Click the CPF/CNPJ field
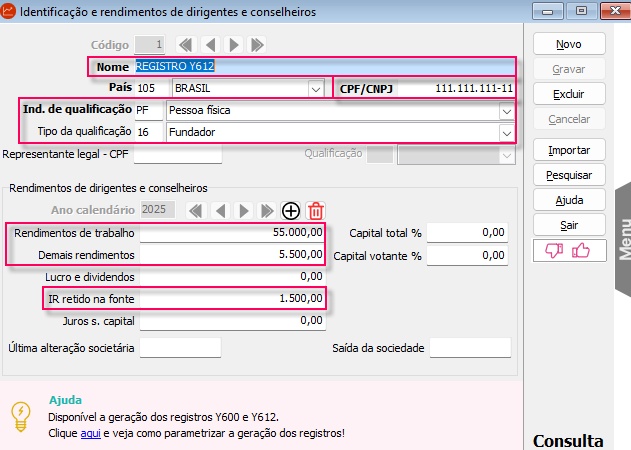This screenshot has height=450, width=631. click(455, 89)
